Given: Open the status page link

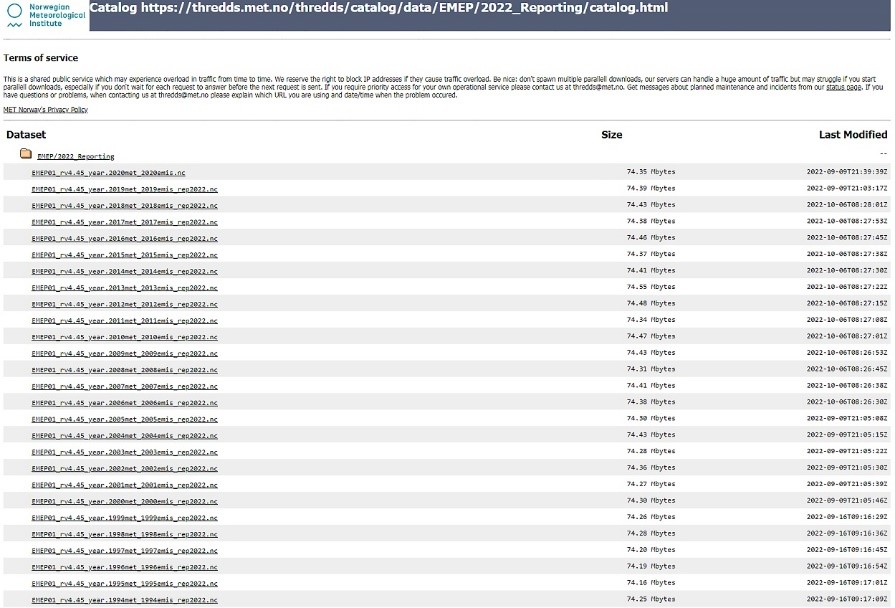Looking at the screenshot, I should (x=842, y=87).
